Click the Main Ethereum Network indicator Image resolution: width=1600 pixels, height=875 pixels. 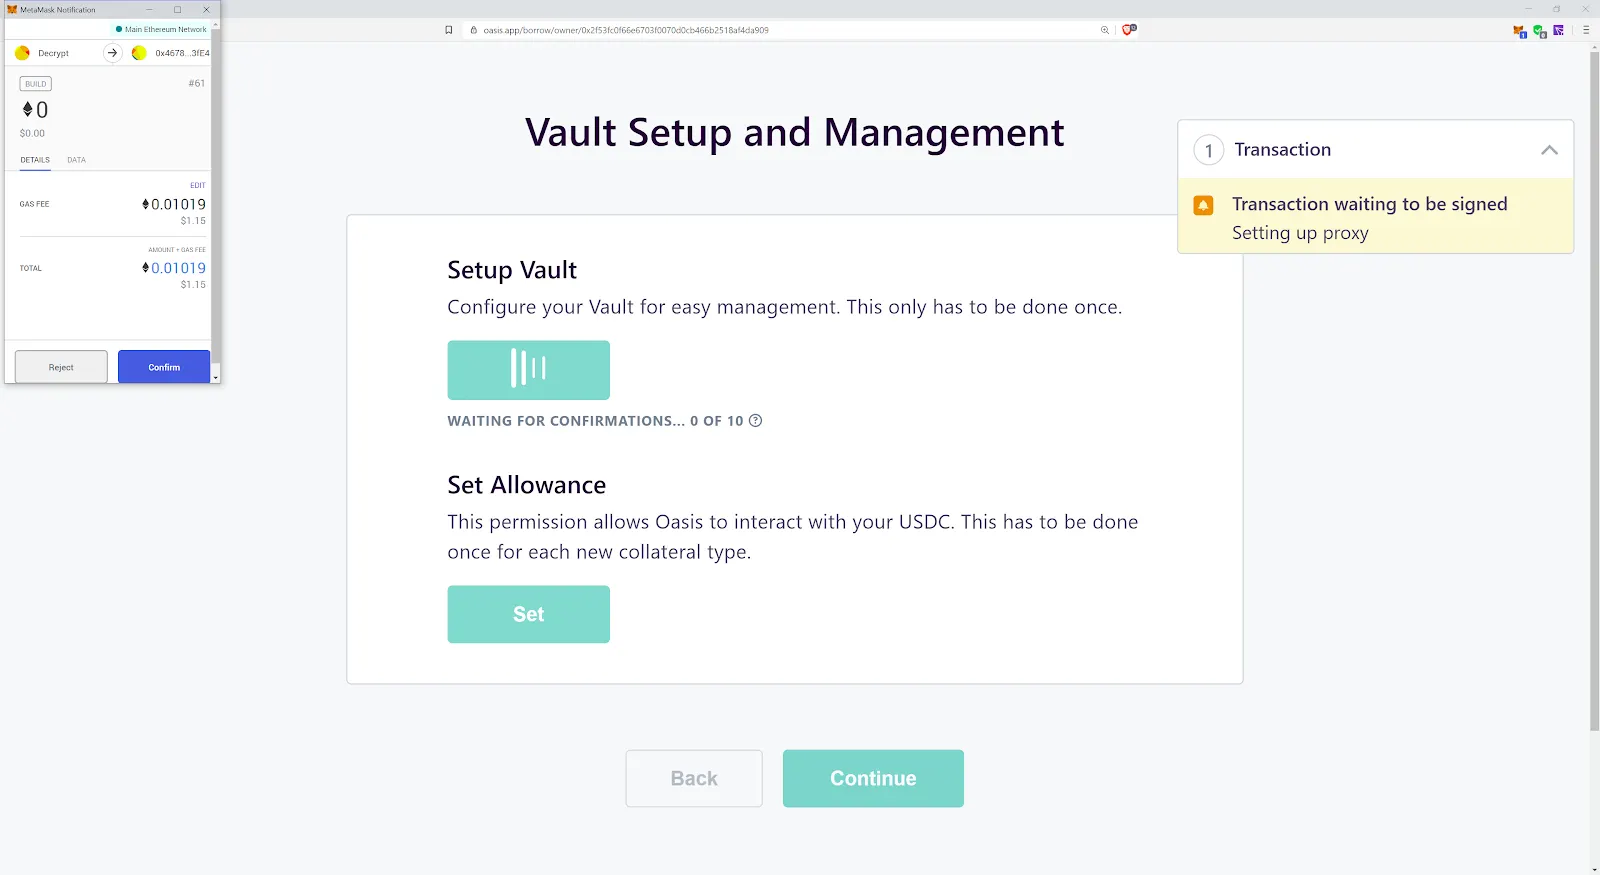161,30
